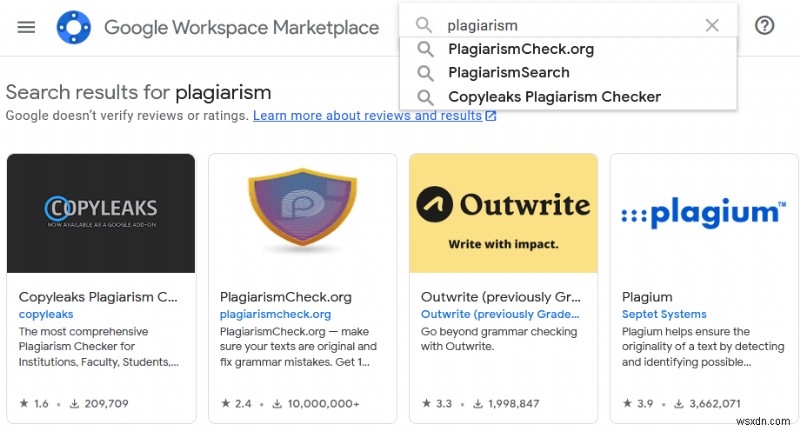800x430 pixels.
Task: Open Copyleaks Plagiarism C... app title
Action: (98, 297)
